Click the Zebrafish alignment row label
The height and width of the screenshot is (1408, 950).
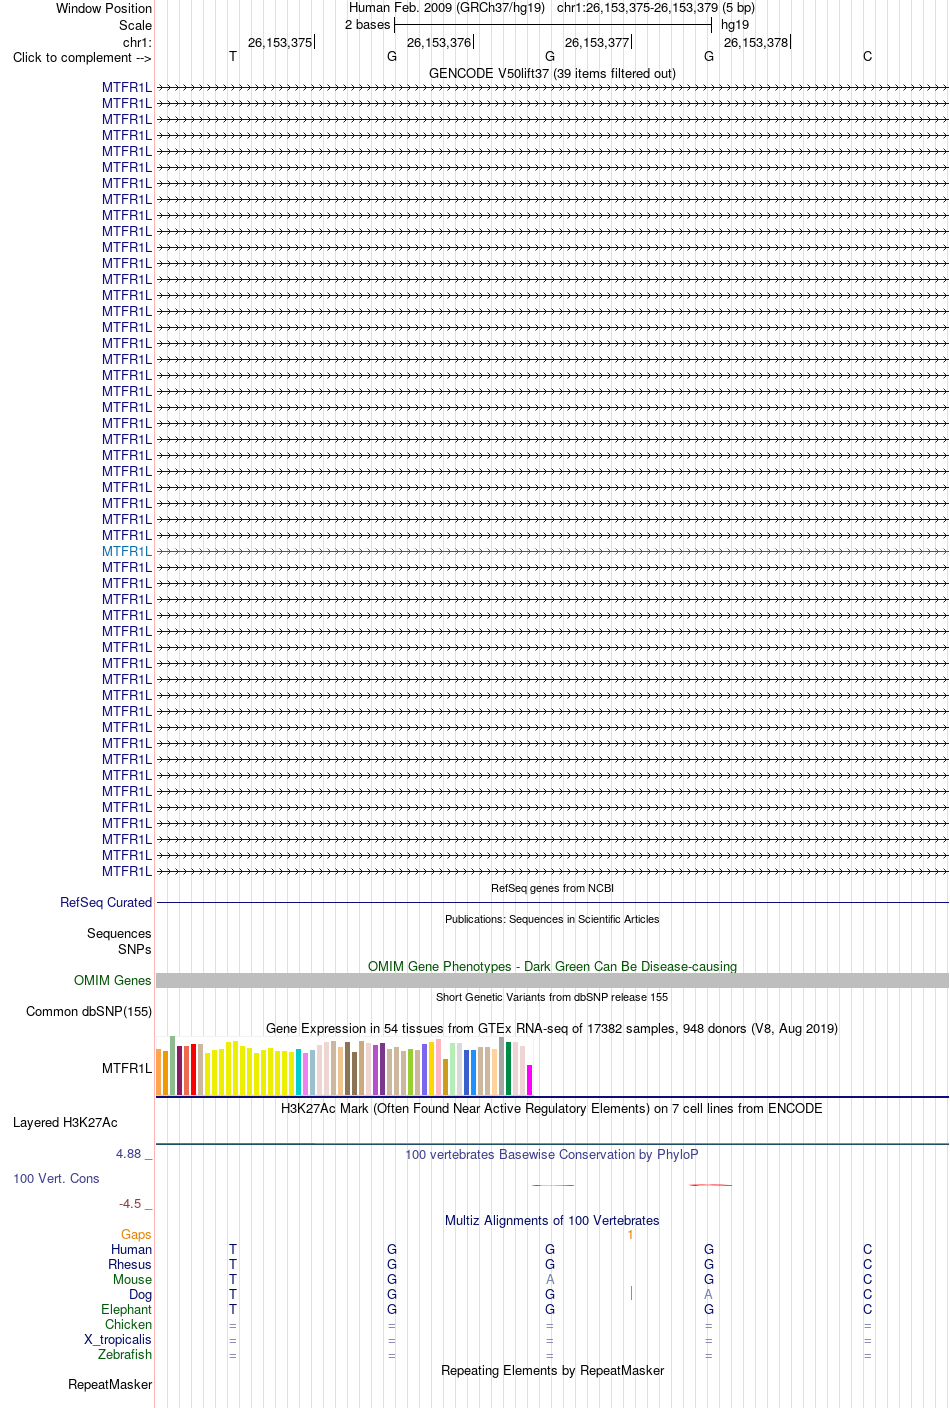[125, 1354]
